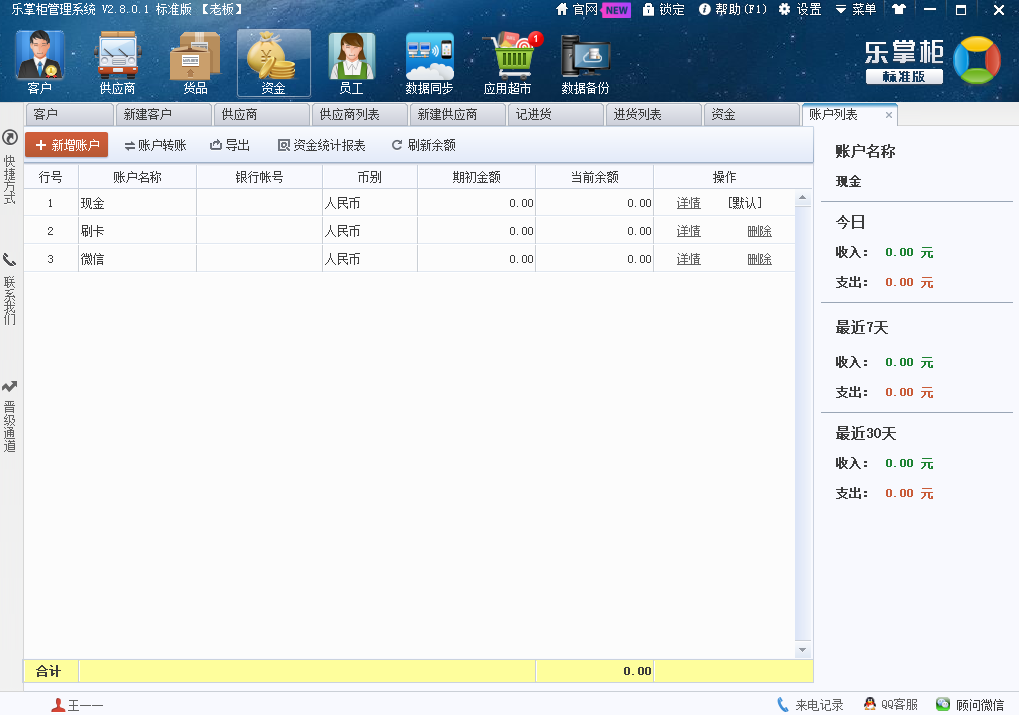Visit 官网 home icon in title bar
This screenshot has width=1019, height=715.
576,10
